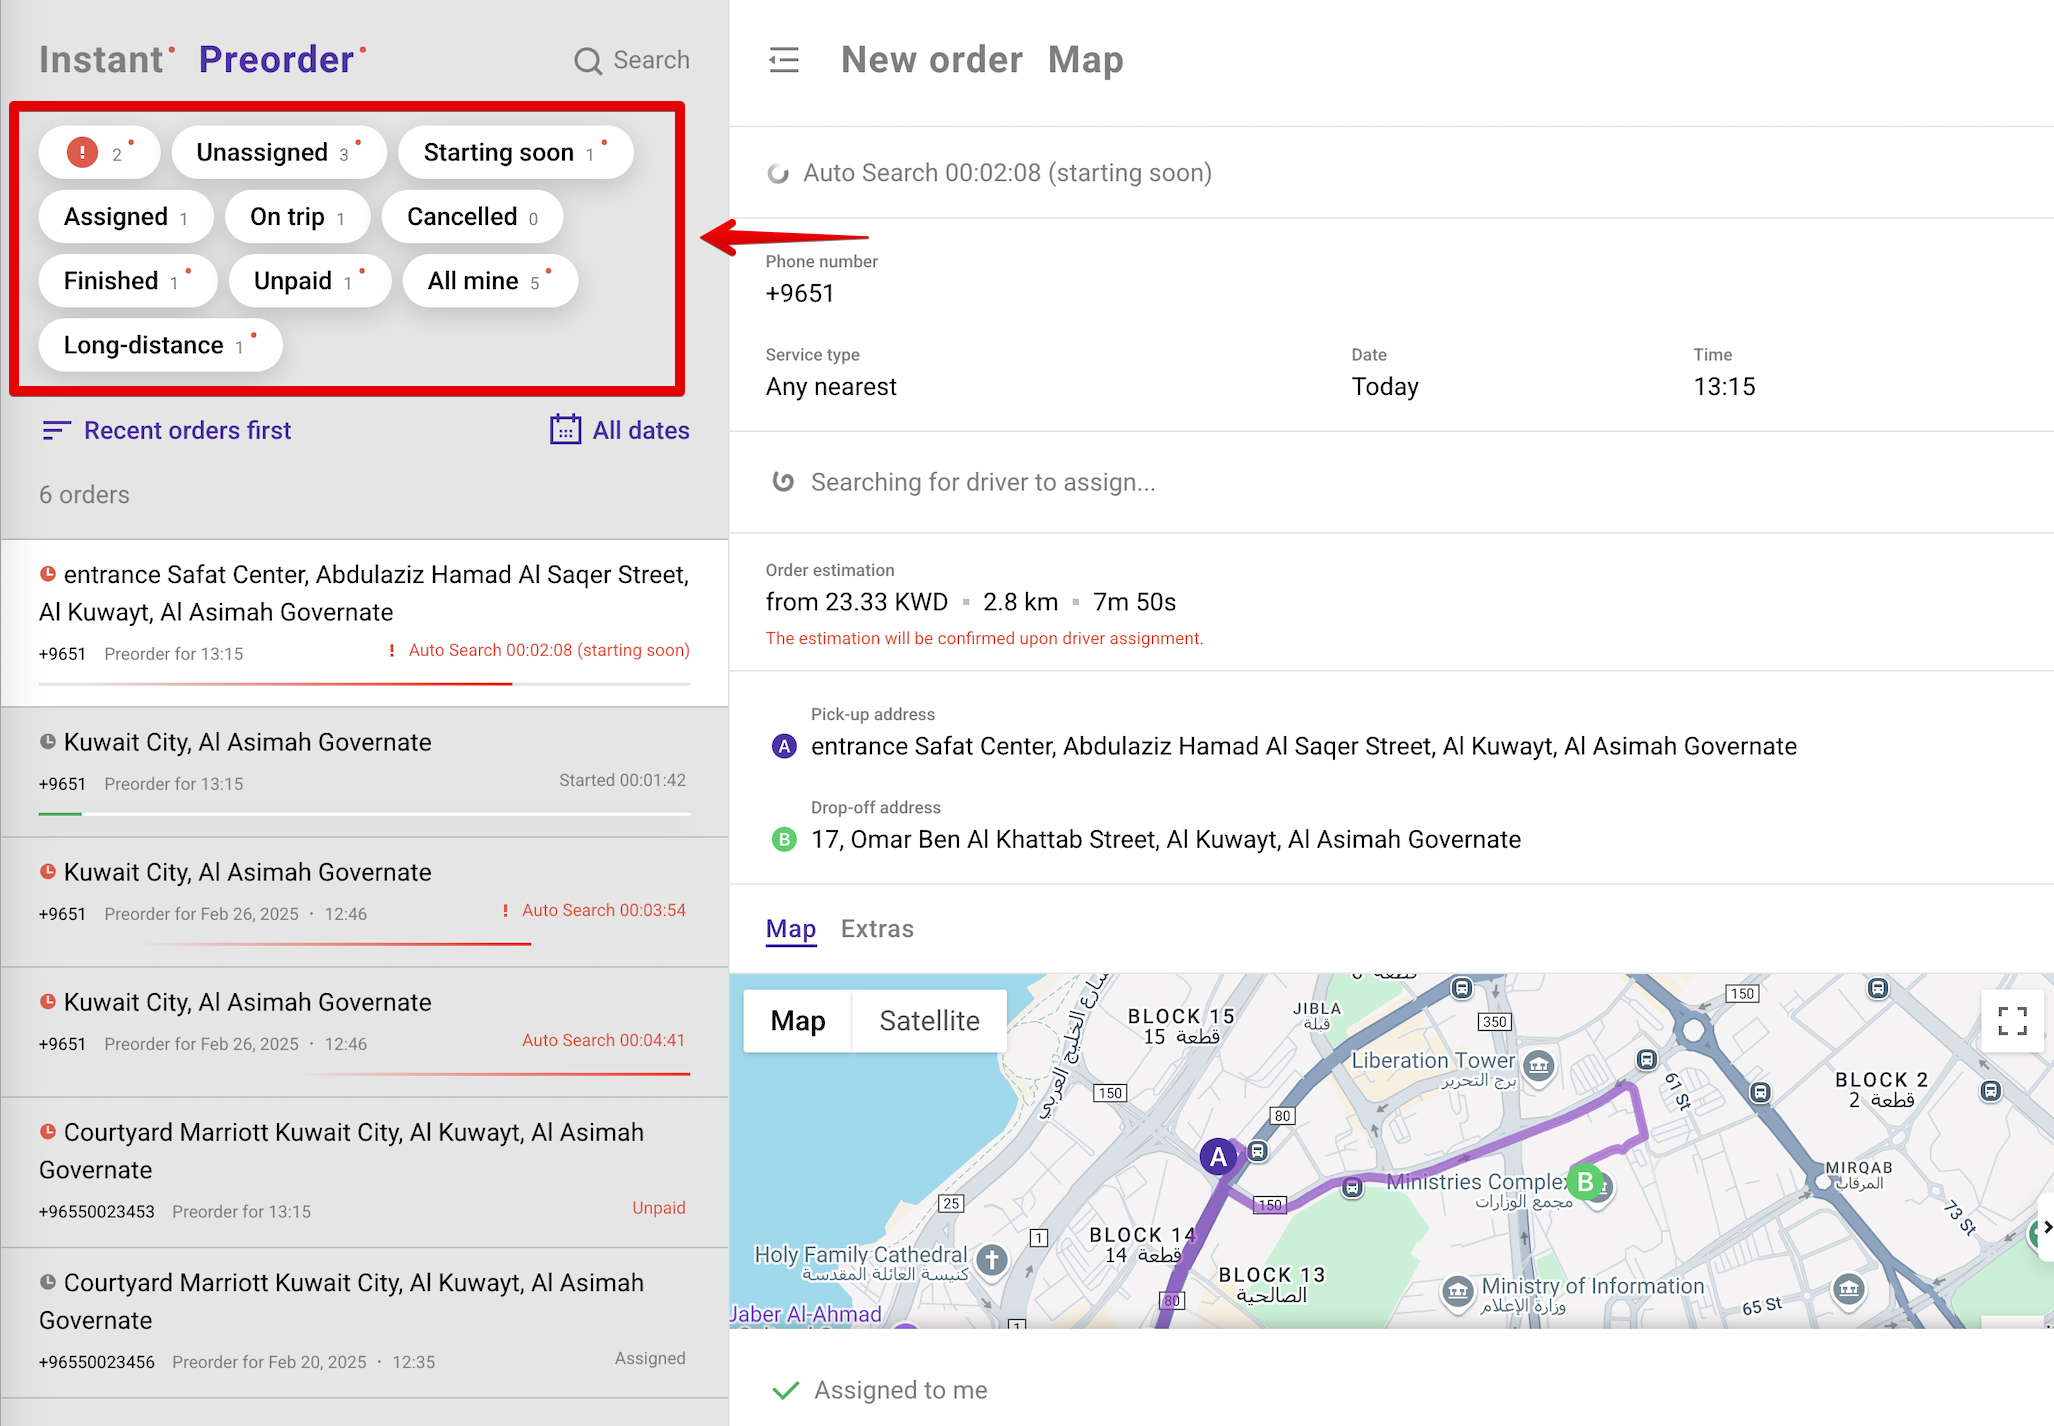Click the New order link
The height and width of the screenshot is (1426, 2054).
click(x=931, y=60)
